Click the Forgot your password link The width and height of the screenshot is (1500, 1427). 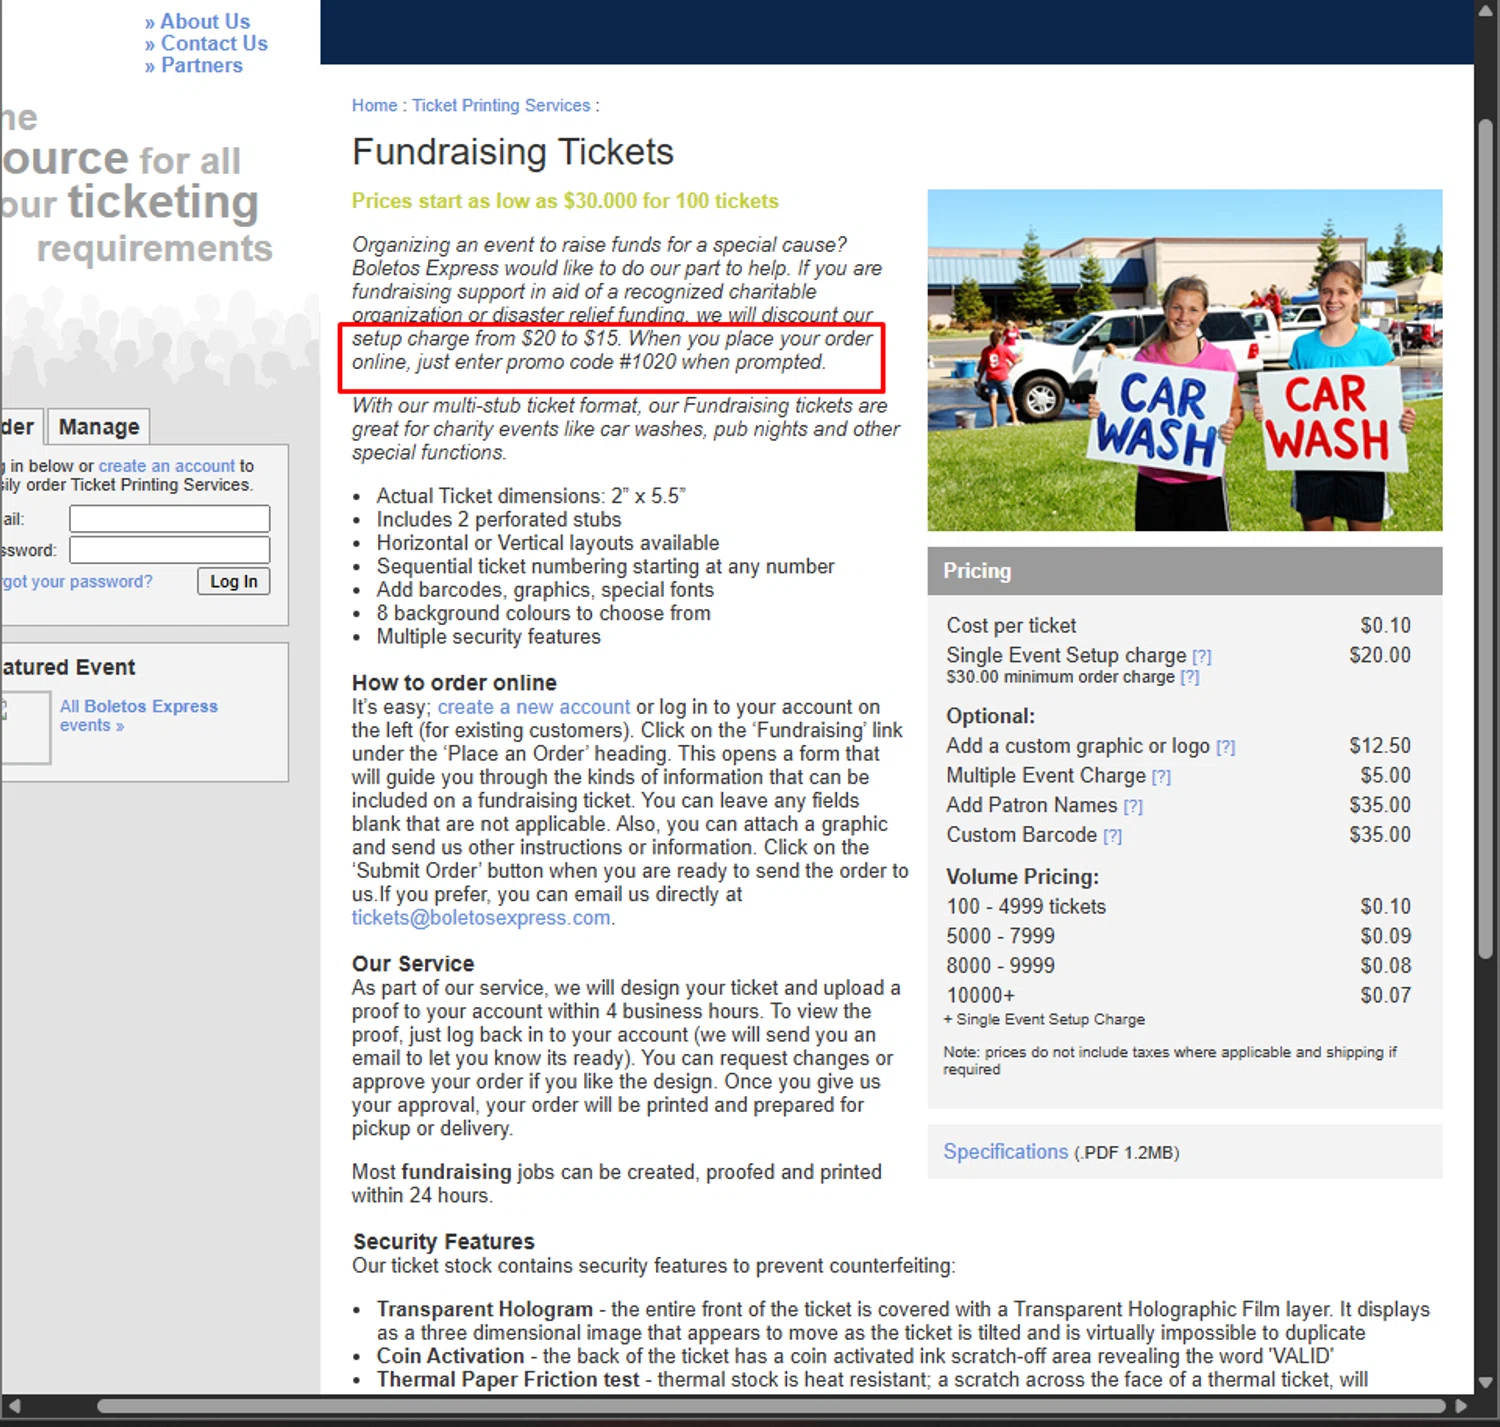pyautogui.click(x=77, y=581)
